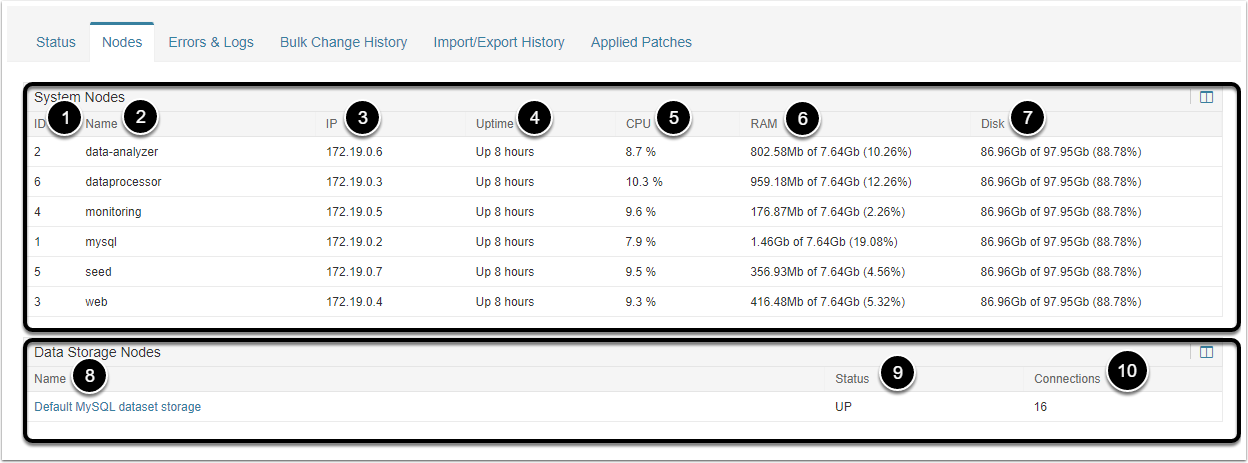
Task: Click the CPU column header
Action: [638, 123]
